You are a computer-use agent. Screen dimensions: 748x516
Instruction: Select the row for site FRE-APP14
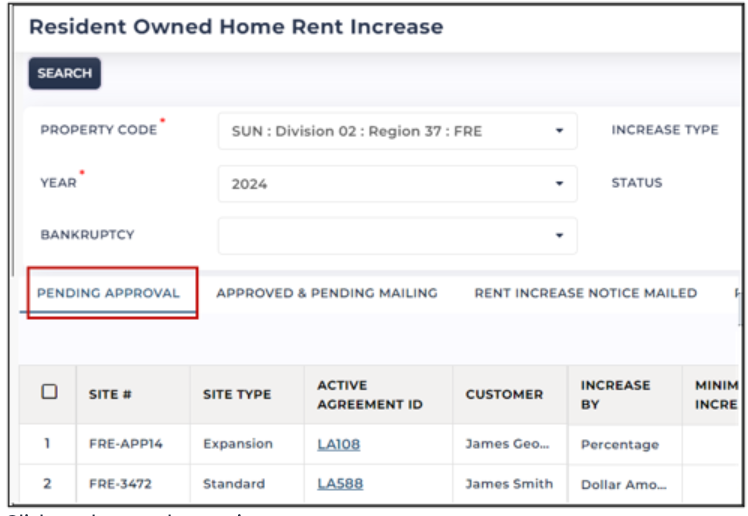click(x=379, y=444)
